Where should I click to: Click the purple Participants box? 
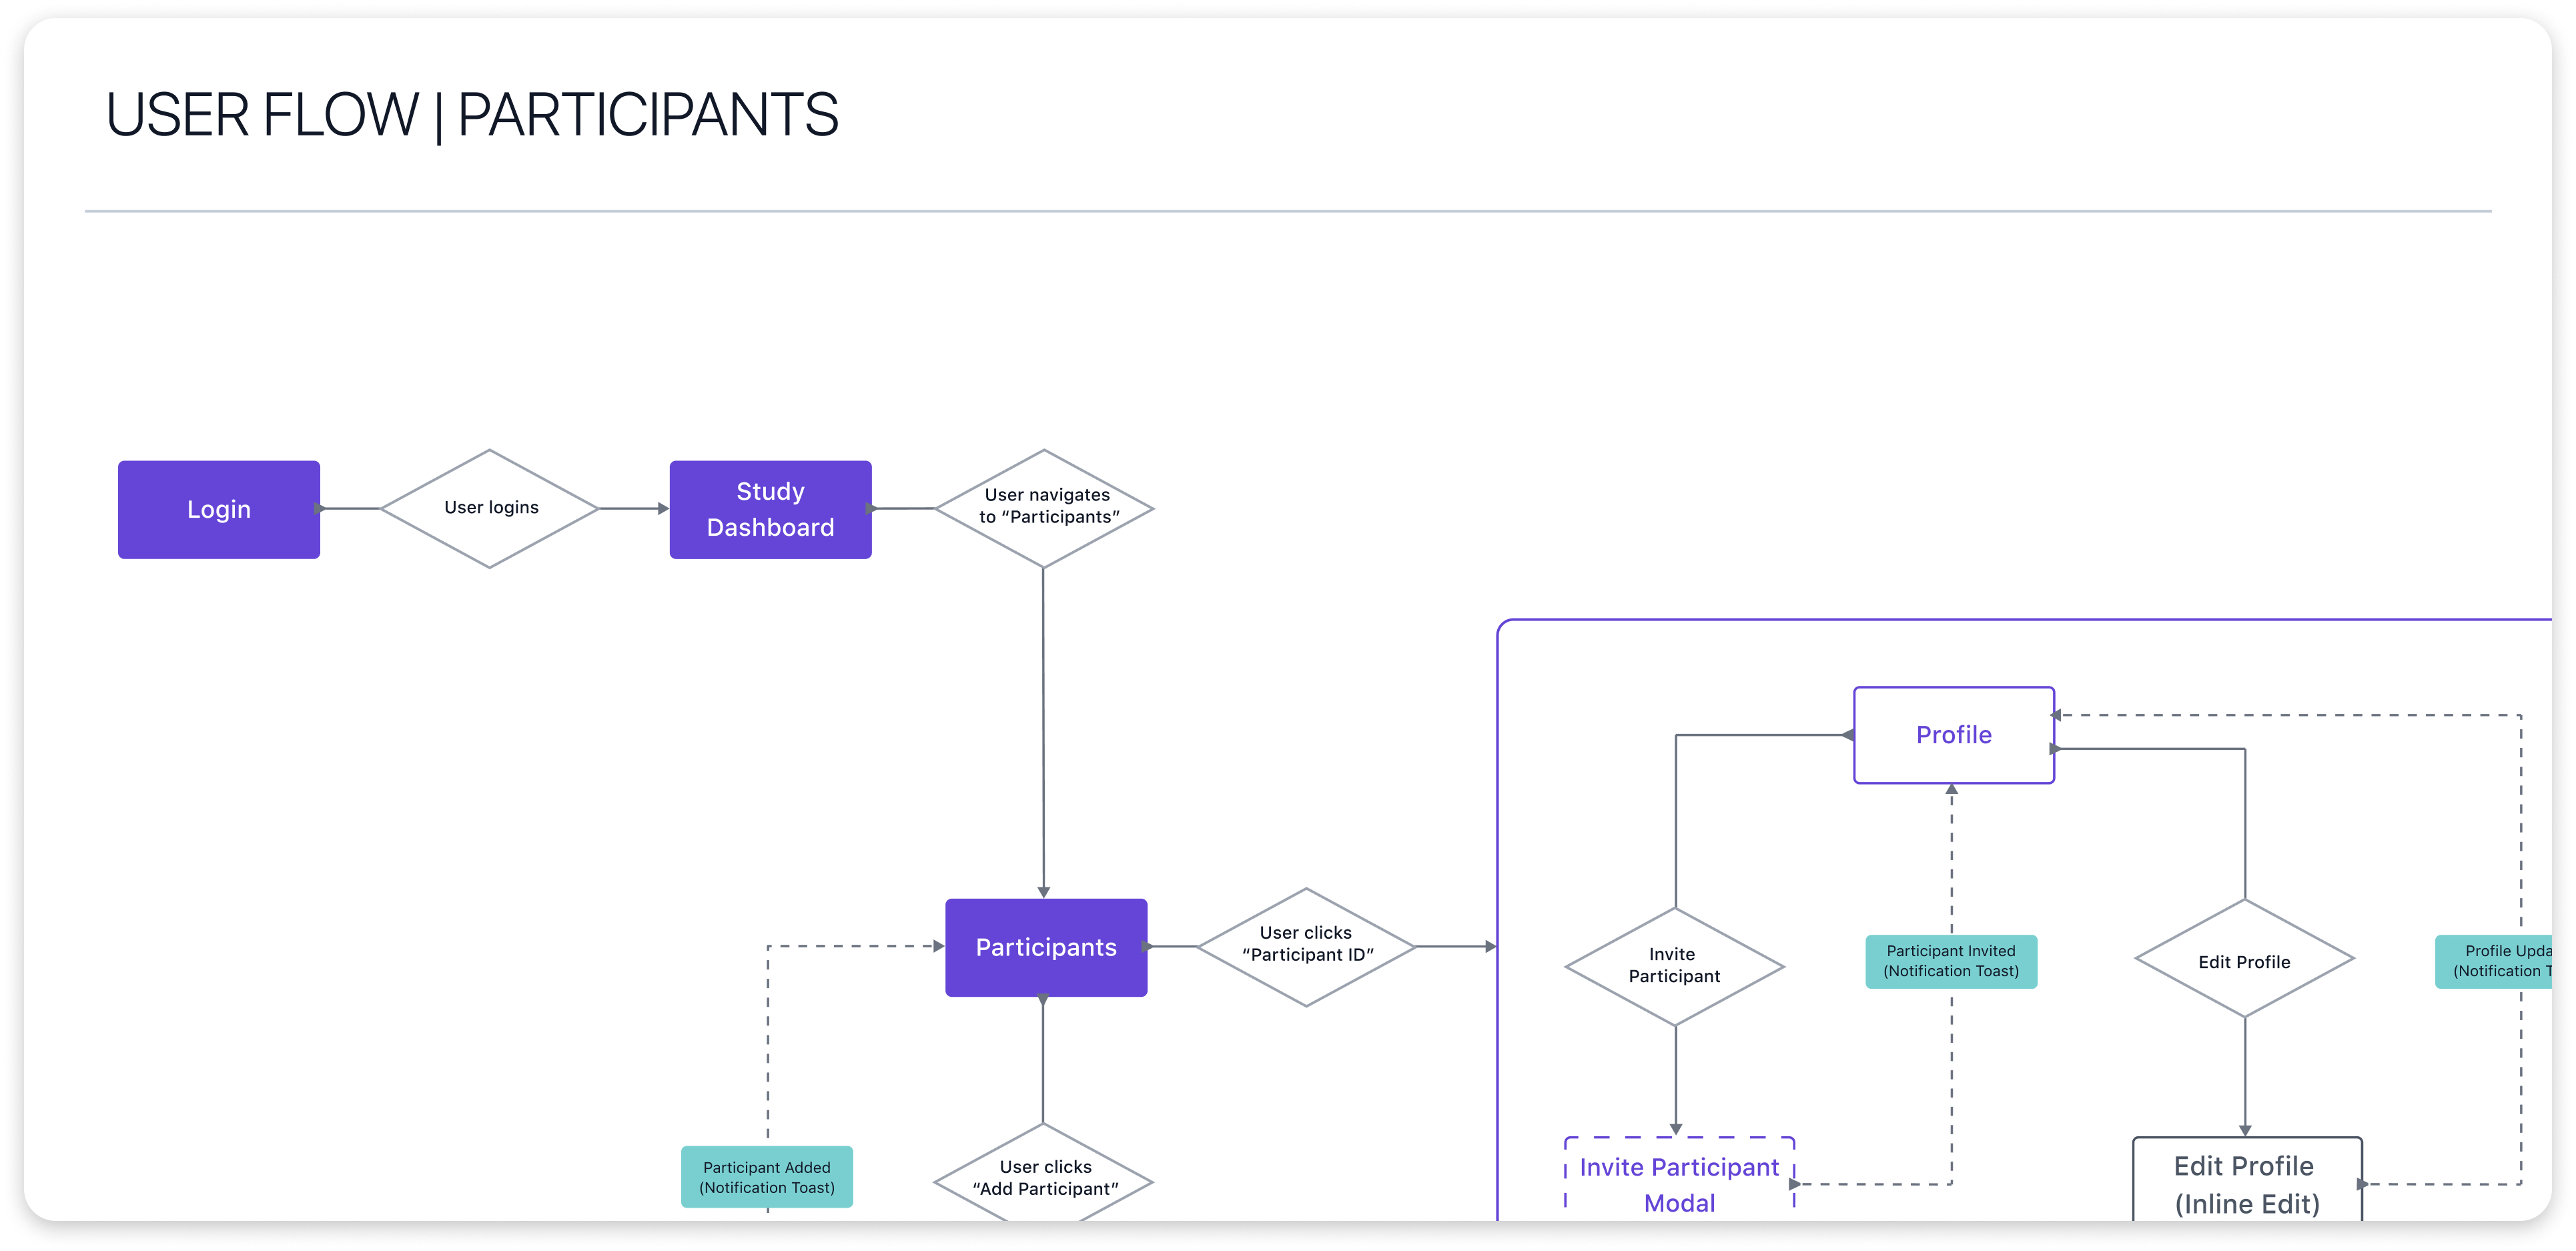pos(1045,946)
